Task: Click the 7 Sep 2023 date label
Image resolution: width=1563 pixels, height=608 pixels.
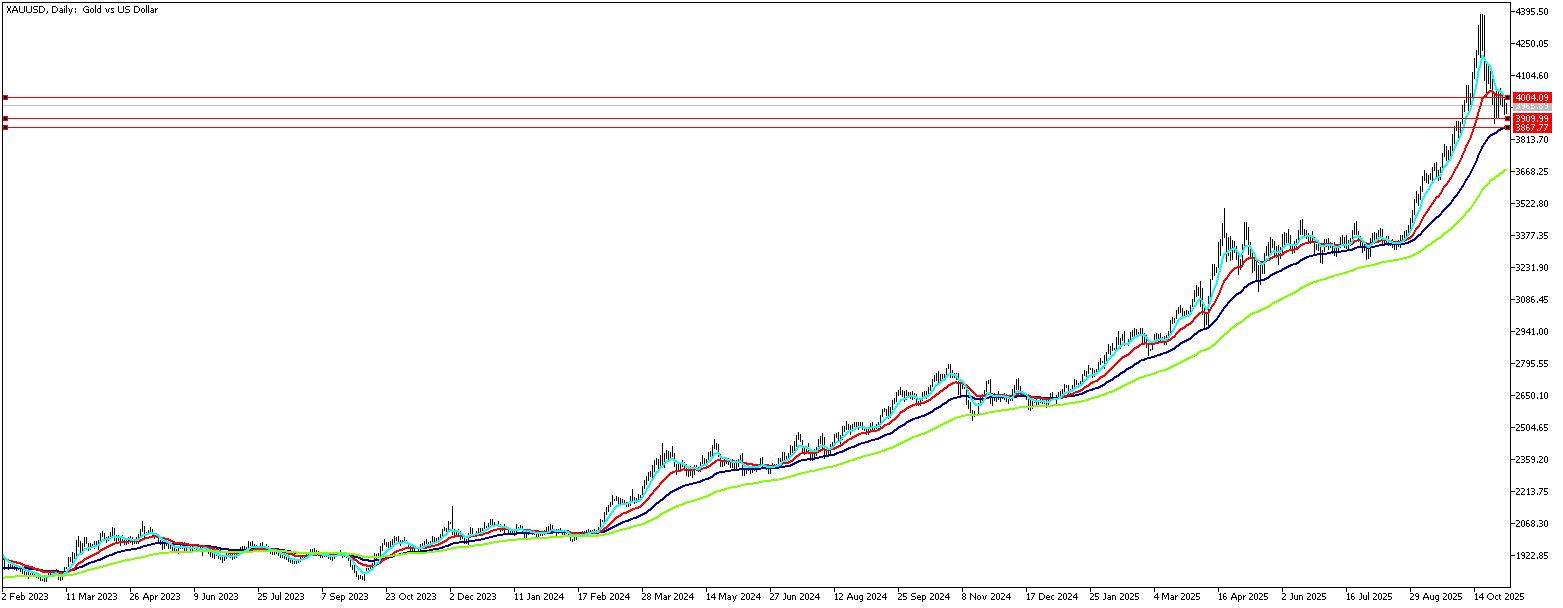Action: point(345,596)
